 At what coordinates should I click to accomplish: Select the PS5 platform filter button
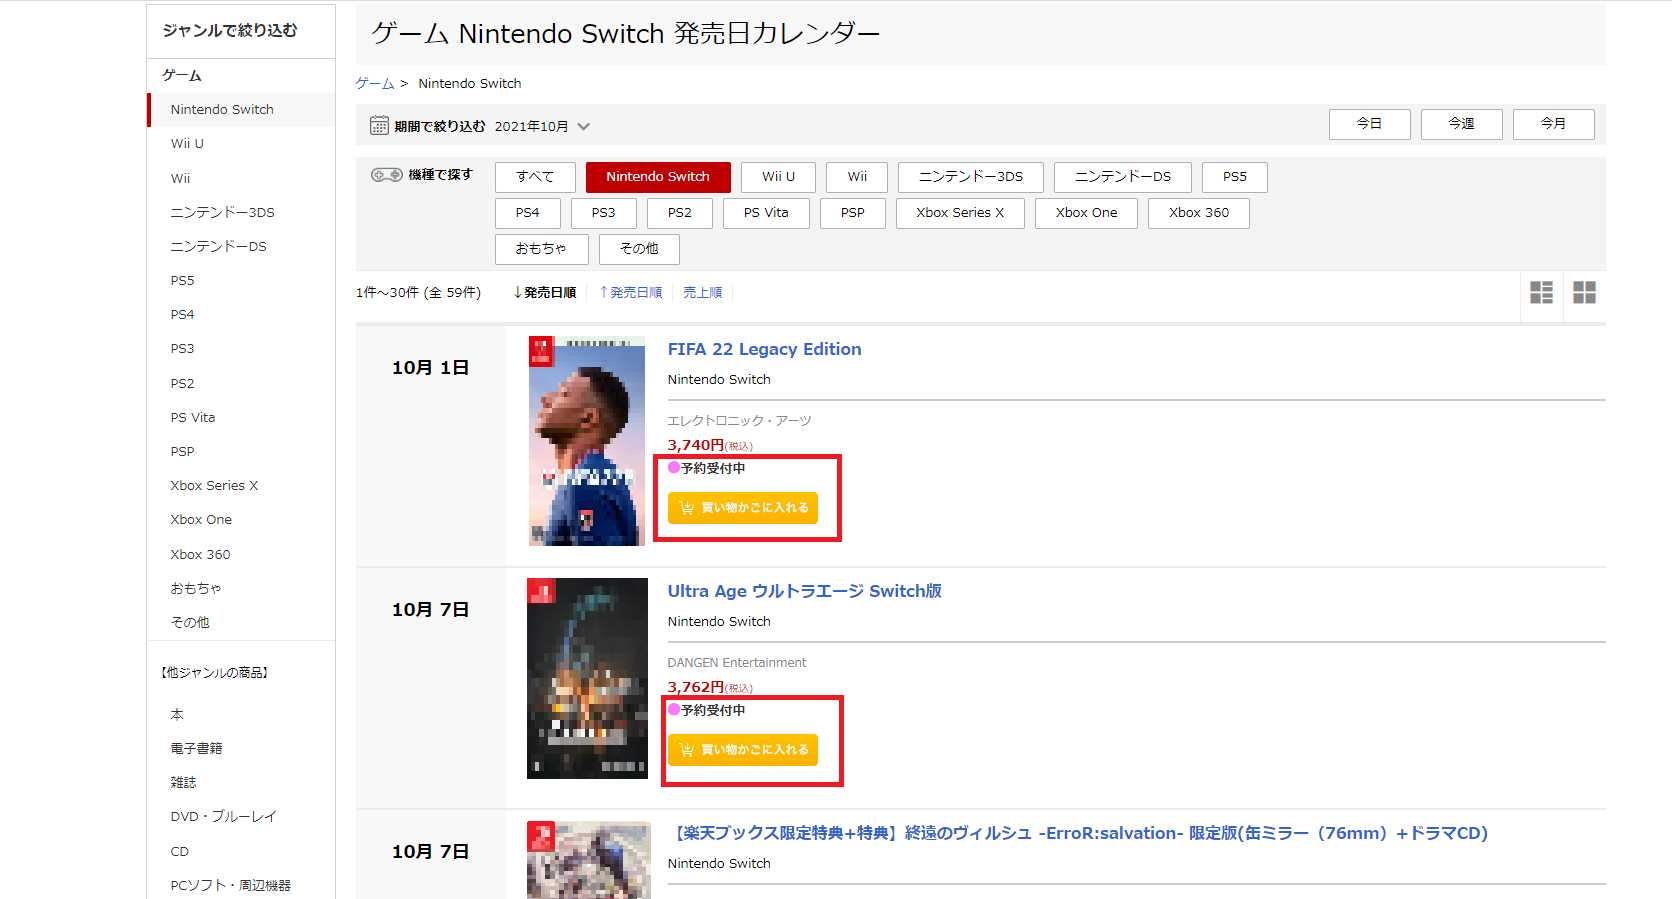click(x=1235, y=177)
